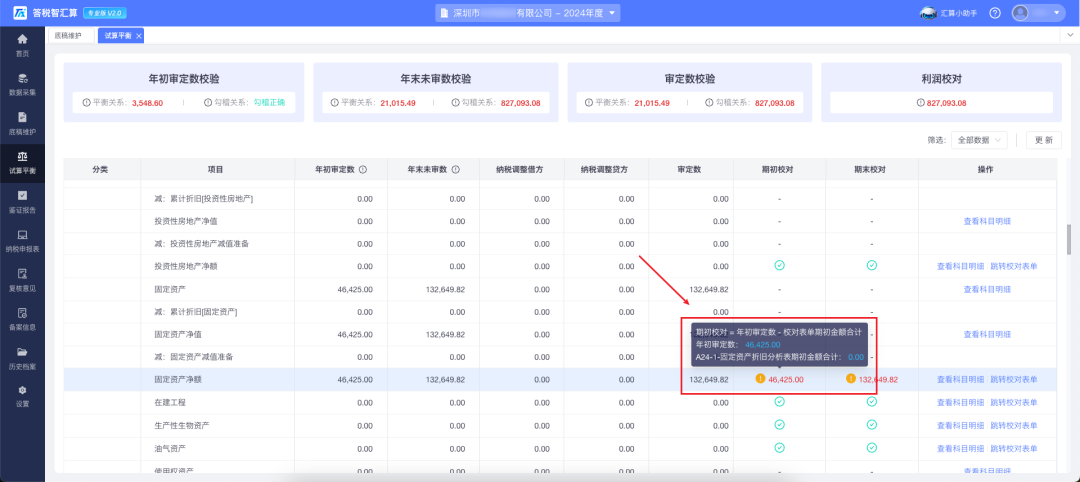Click info icon in 利润校对 card
The height and width of the screenshot is (482, 1080).
[x=921, y=103]
